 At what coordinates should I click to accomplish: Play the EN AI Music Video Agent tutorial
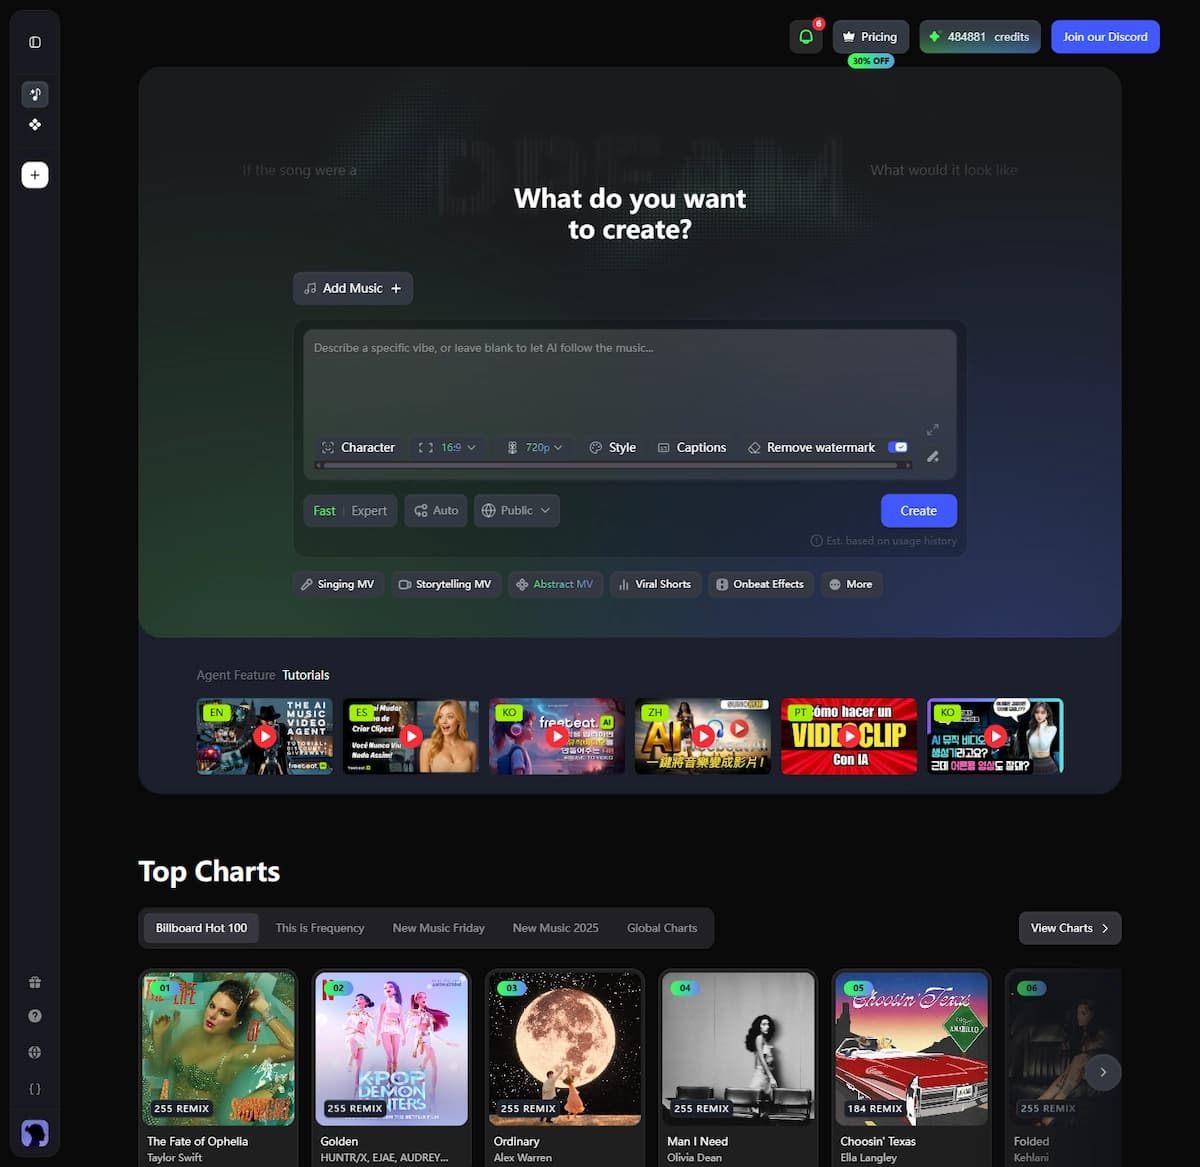click(x=264, y=736)
